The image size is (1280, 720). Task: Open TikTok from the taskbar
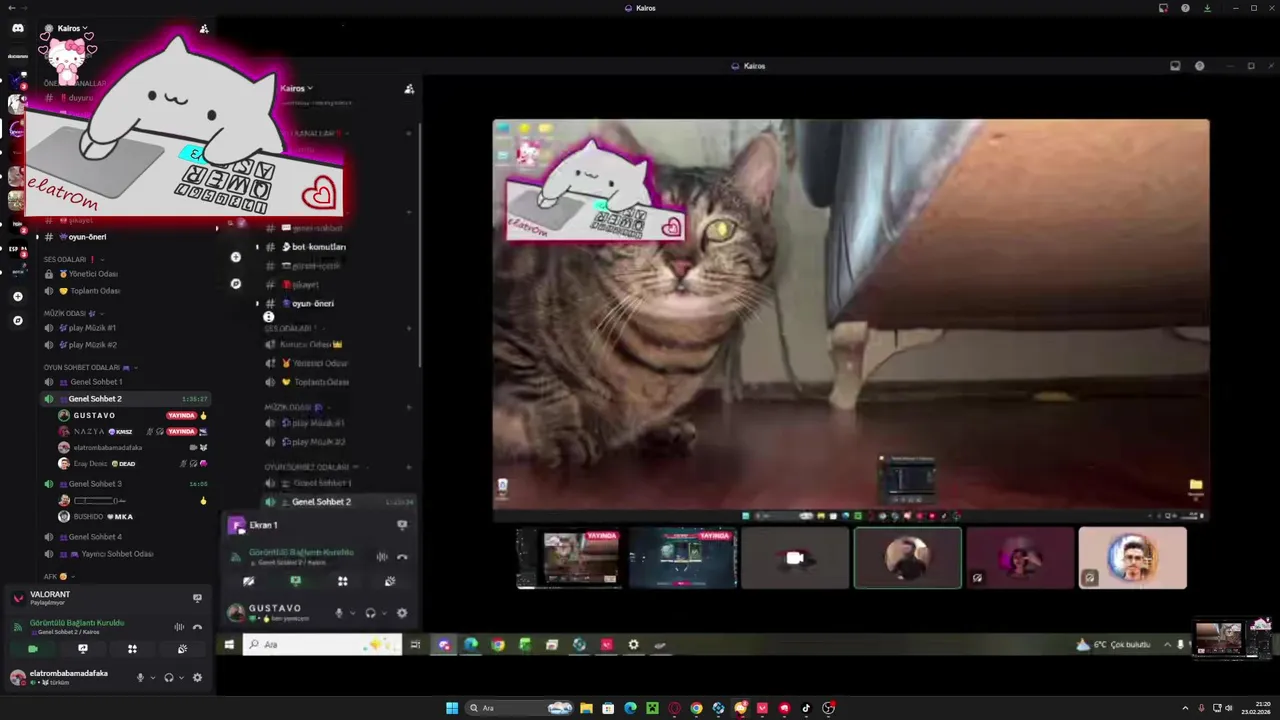[x=806, y=708]
